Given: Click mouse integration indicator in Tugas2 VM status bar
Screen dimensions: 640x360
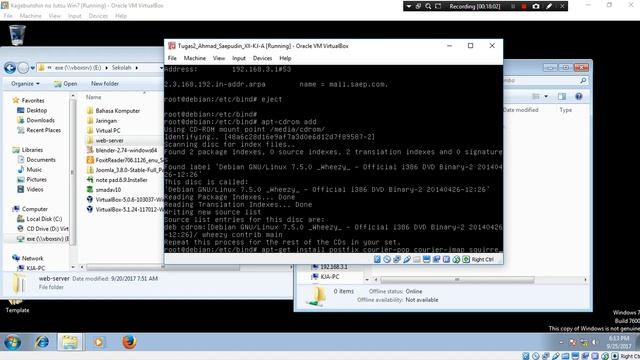Looking at the screenshot, I should coord(456,259).
